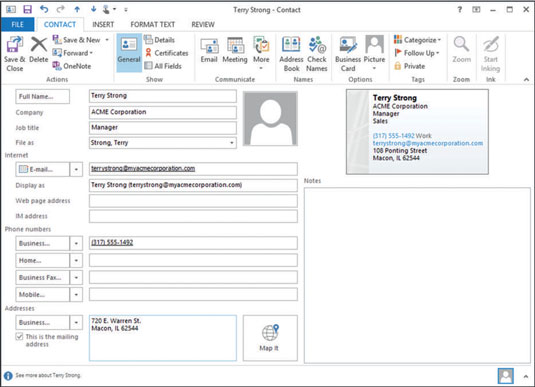The height and width of the screenshot is (387, 535).
Task: Click the Mobile... phone button
Action: 42,295
